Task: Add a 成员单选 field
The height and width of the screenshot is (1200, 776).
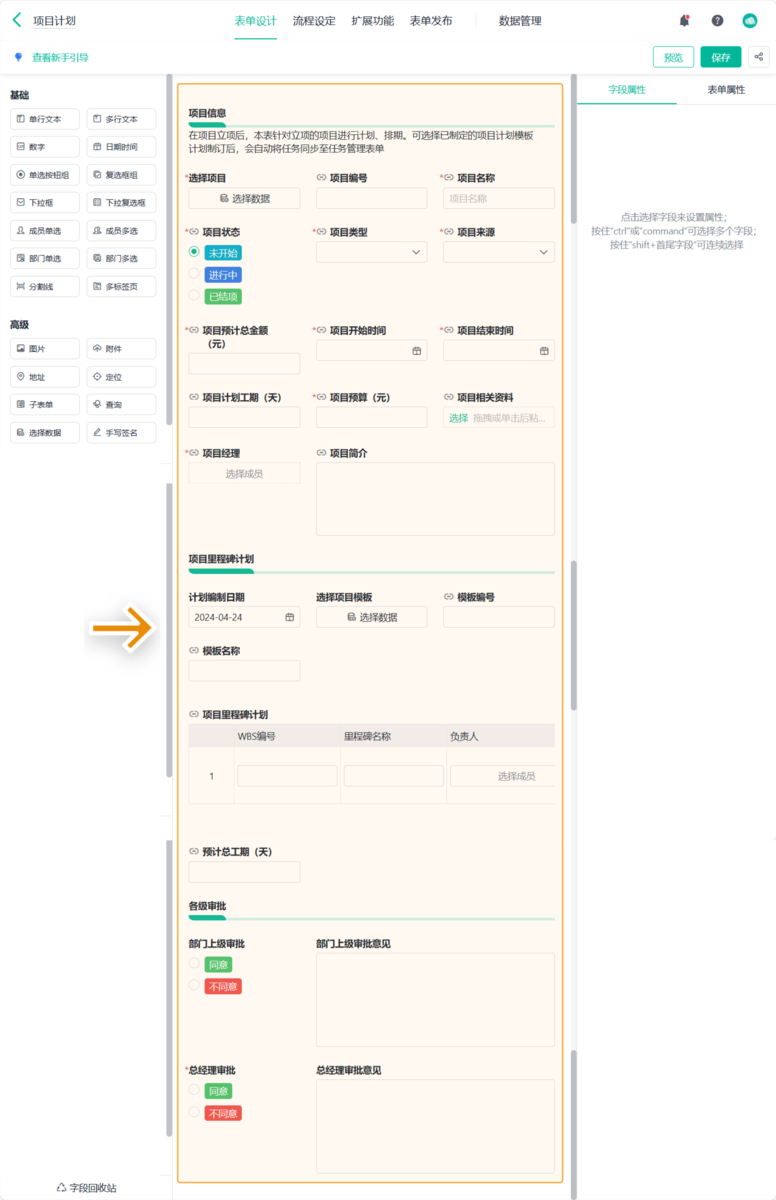Action: tap(44, 231)
